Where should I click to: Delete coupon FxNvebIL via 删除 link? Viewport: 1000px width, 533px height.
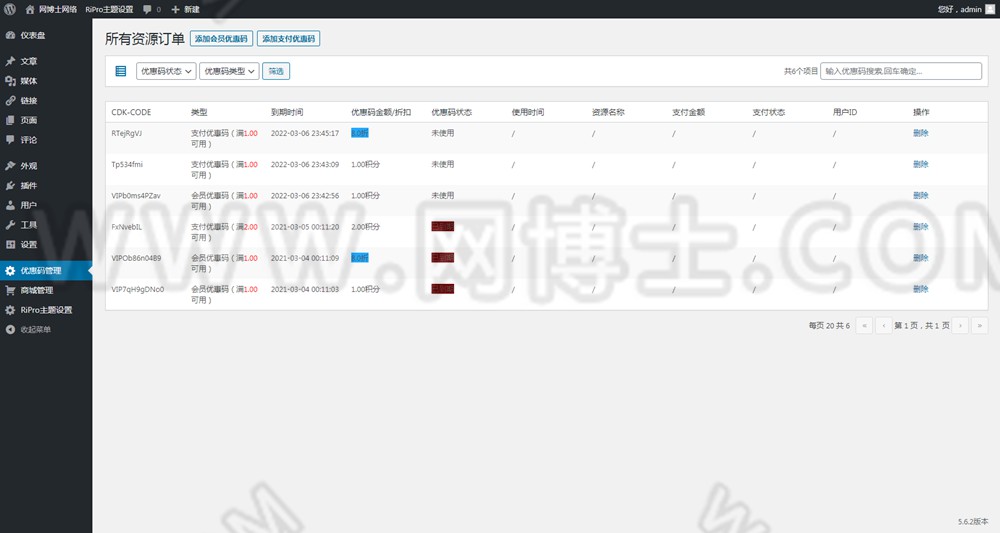[920, 227]
